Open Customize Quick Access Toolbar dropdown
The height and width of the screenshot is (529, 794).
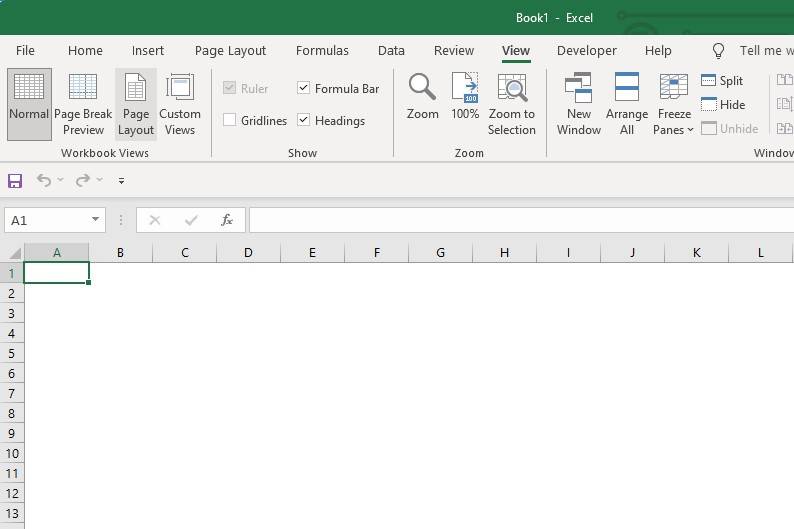(x=121, y=181)
